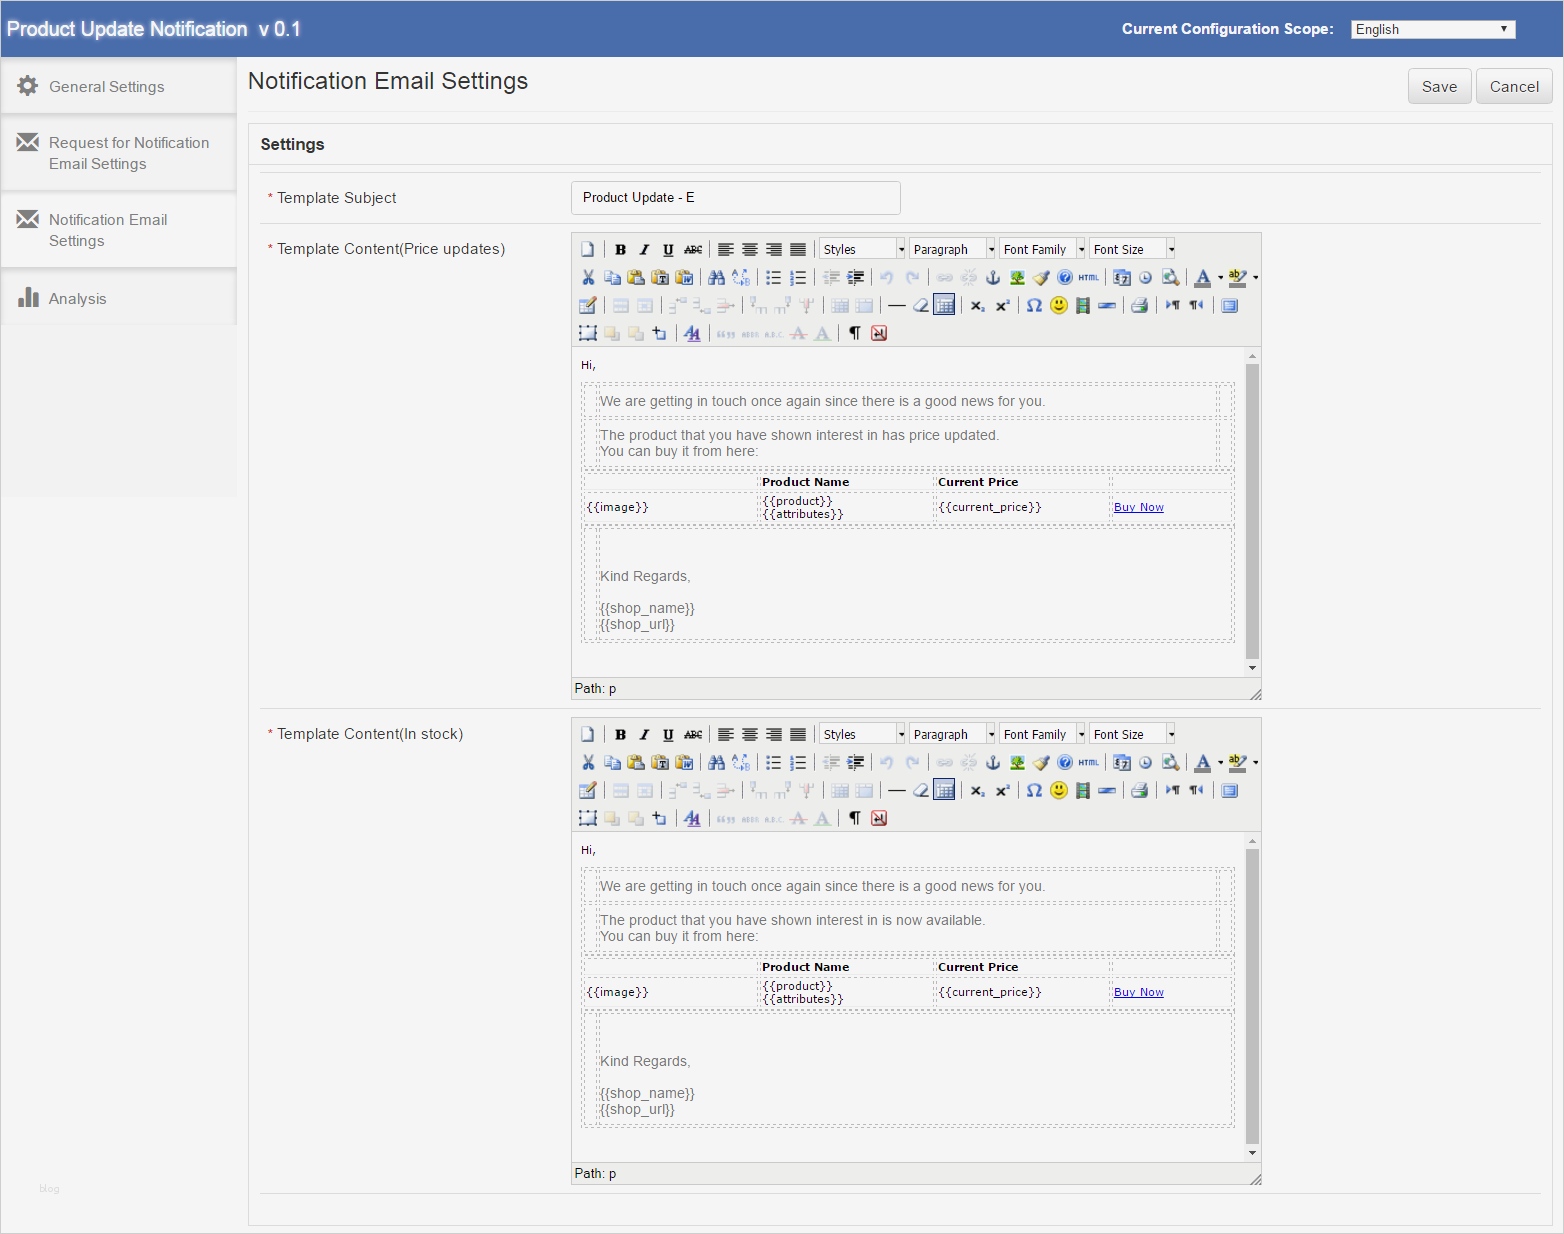Toggle show invisible characters in In stock editor
This screenshot has height=1234, width=1564.
click(855, 819)
